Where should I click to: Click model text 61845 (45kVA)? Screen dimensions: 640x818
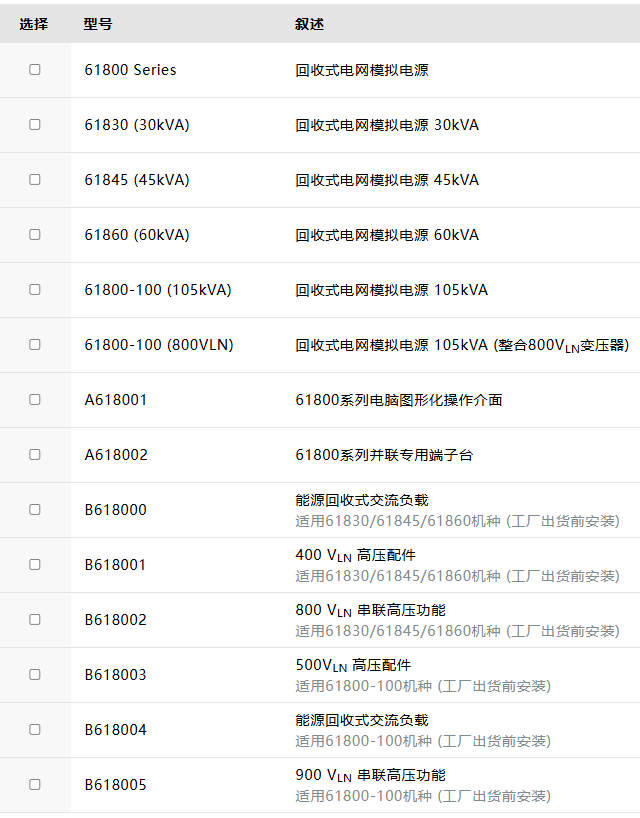(137, 180)
